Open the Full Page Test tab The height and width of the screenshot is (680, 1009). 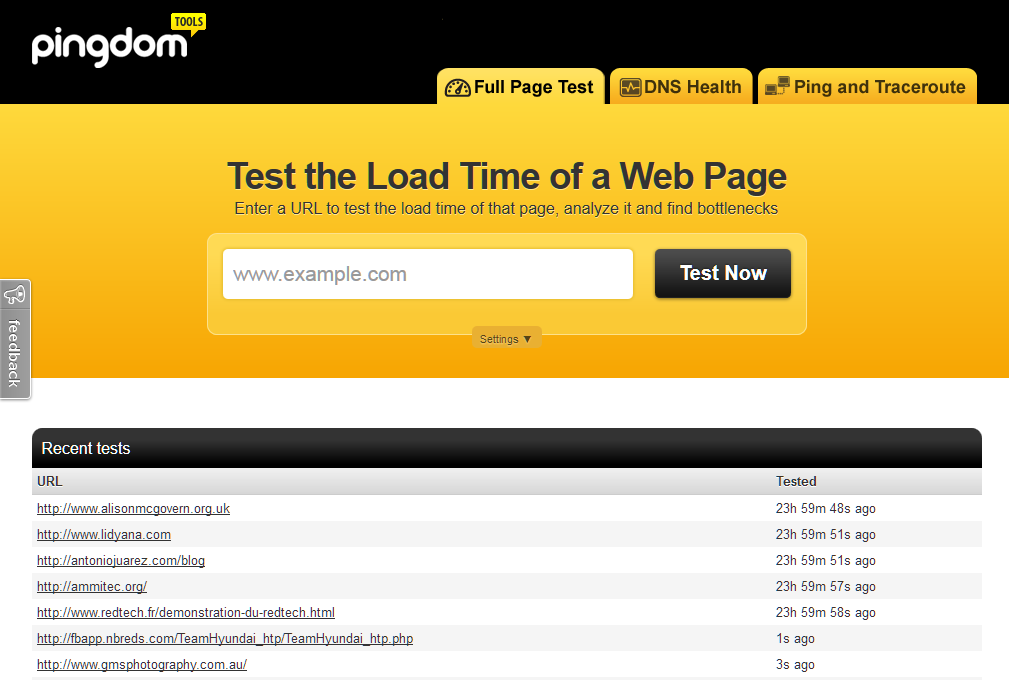point(521,86)
